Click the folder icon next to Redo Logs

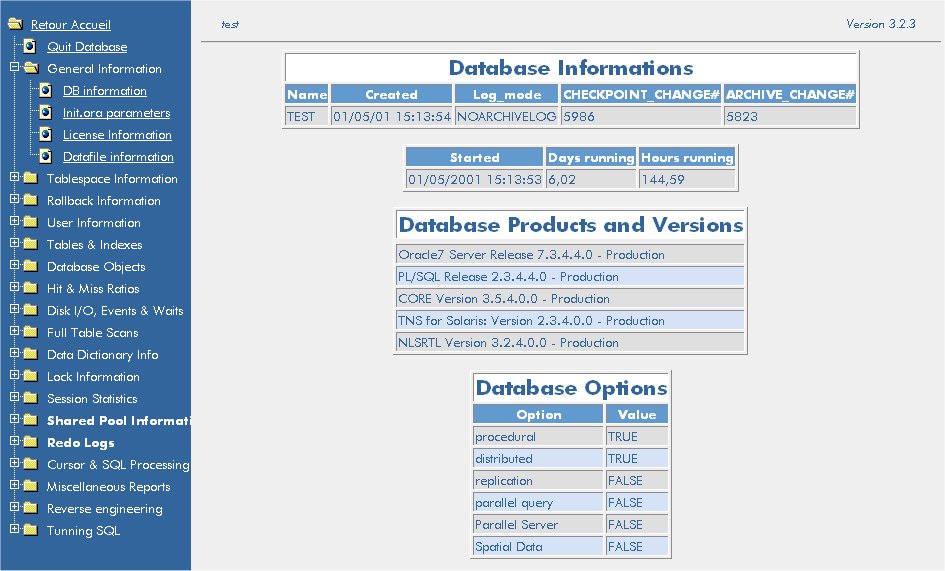pos(30,443)
